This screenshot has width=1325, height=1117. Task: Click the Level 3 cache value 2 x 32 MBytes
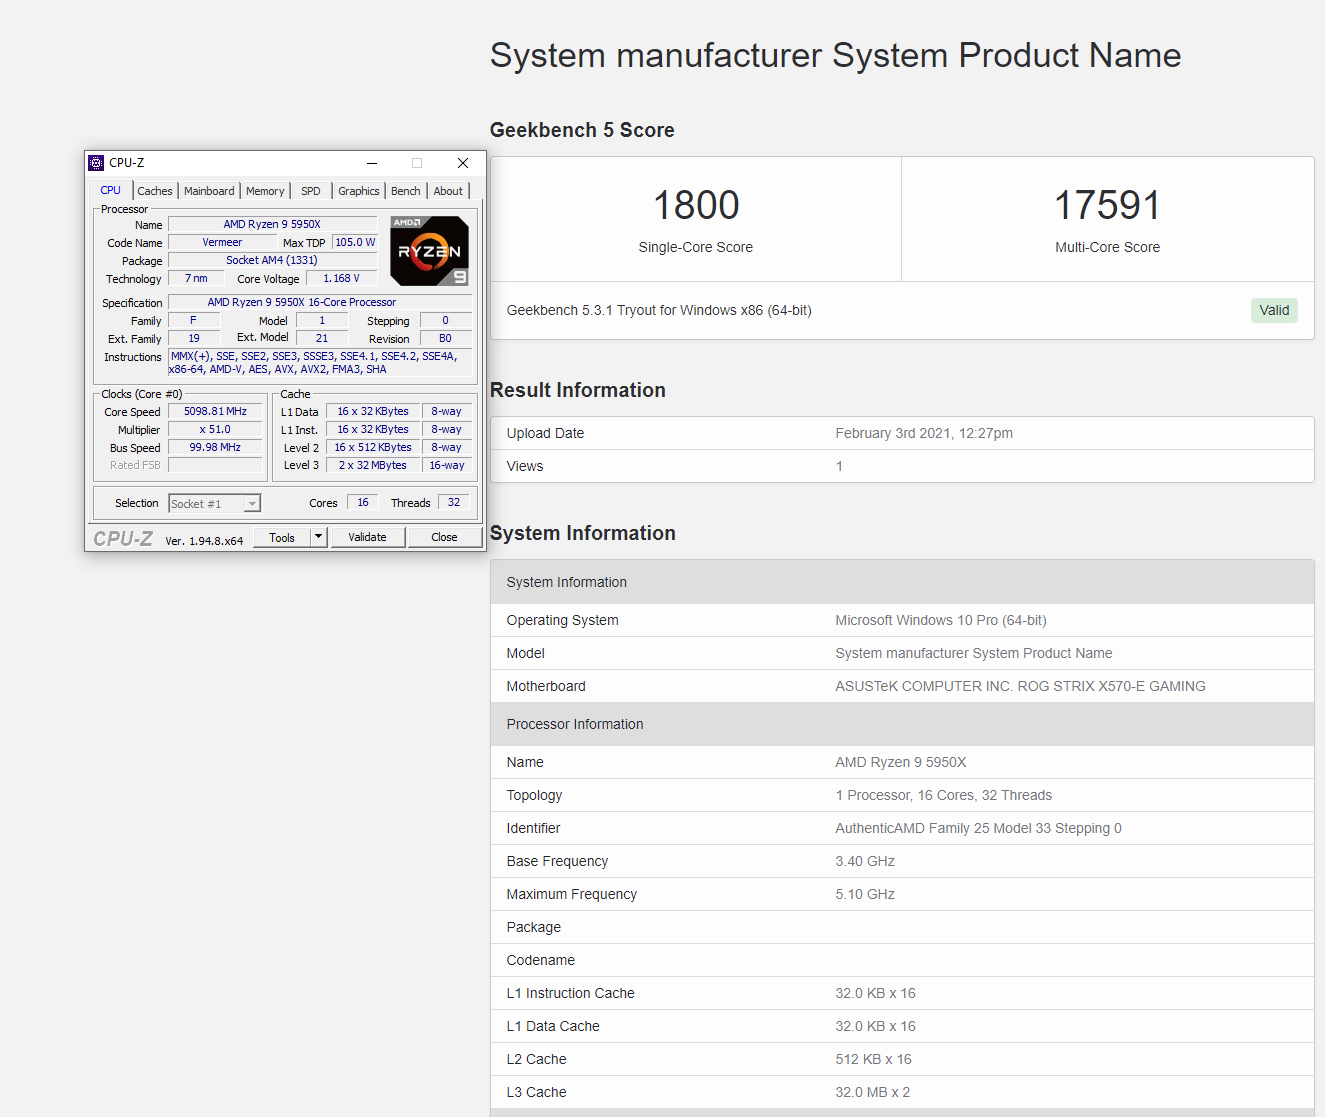coord(373,465)
